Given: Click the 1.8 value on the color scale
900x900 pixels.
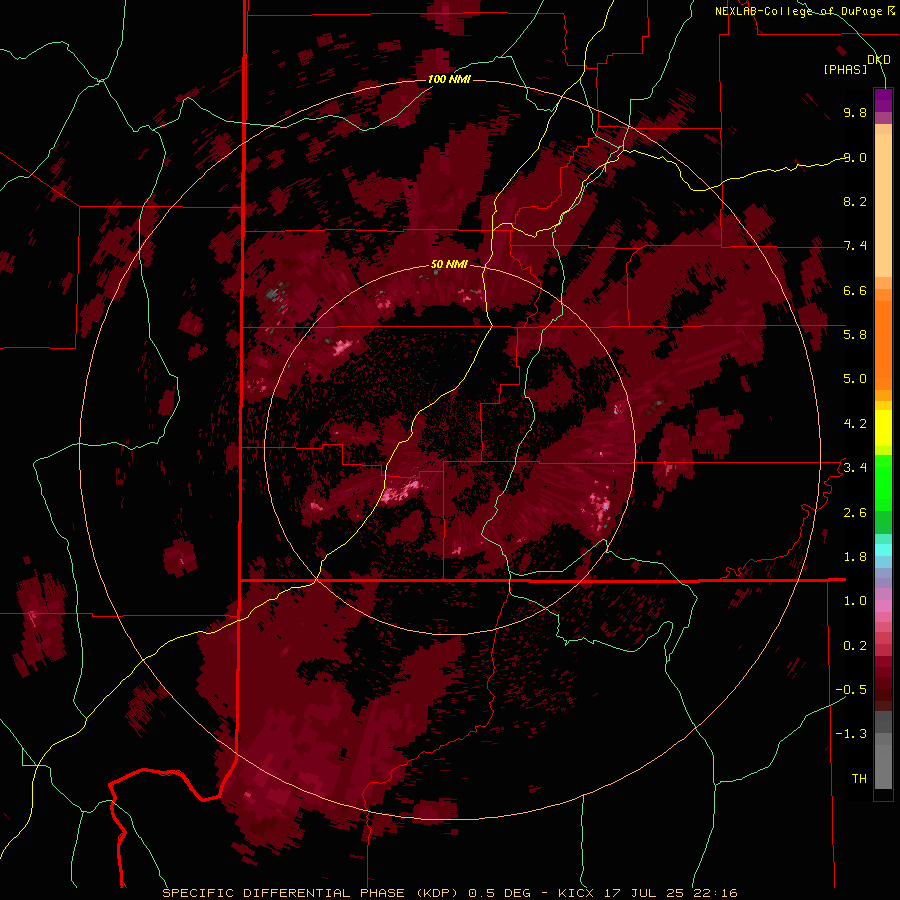Looking at the screenshot, I should point(855,557).
